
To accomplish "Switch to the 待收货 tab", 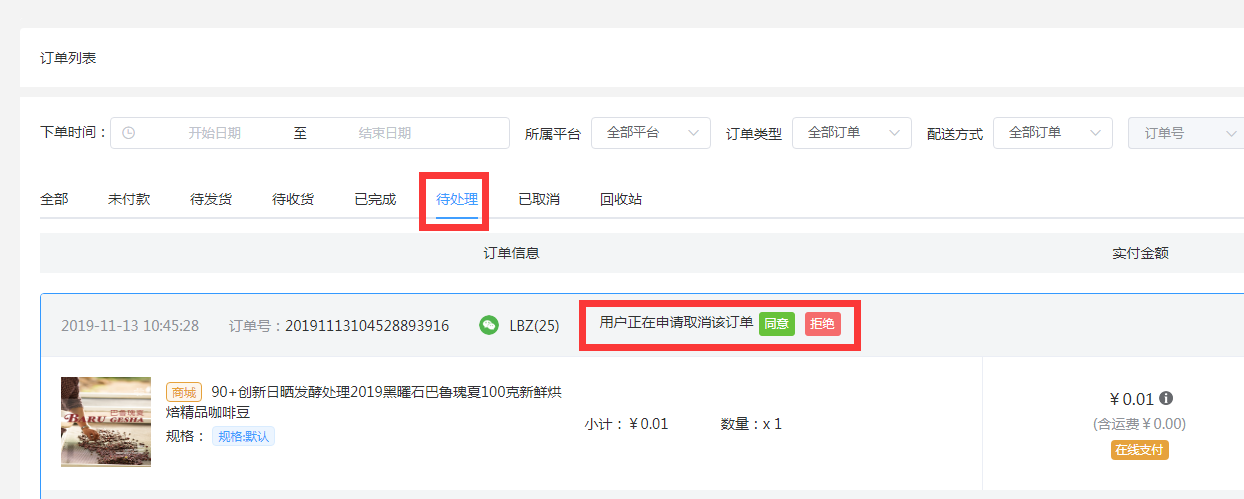I will [293, 199].
